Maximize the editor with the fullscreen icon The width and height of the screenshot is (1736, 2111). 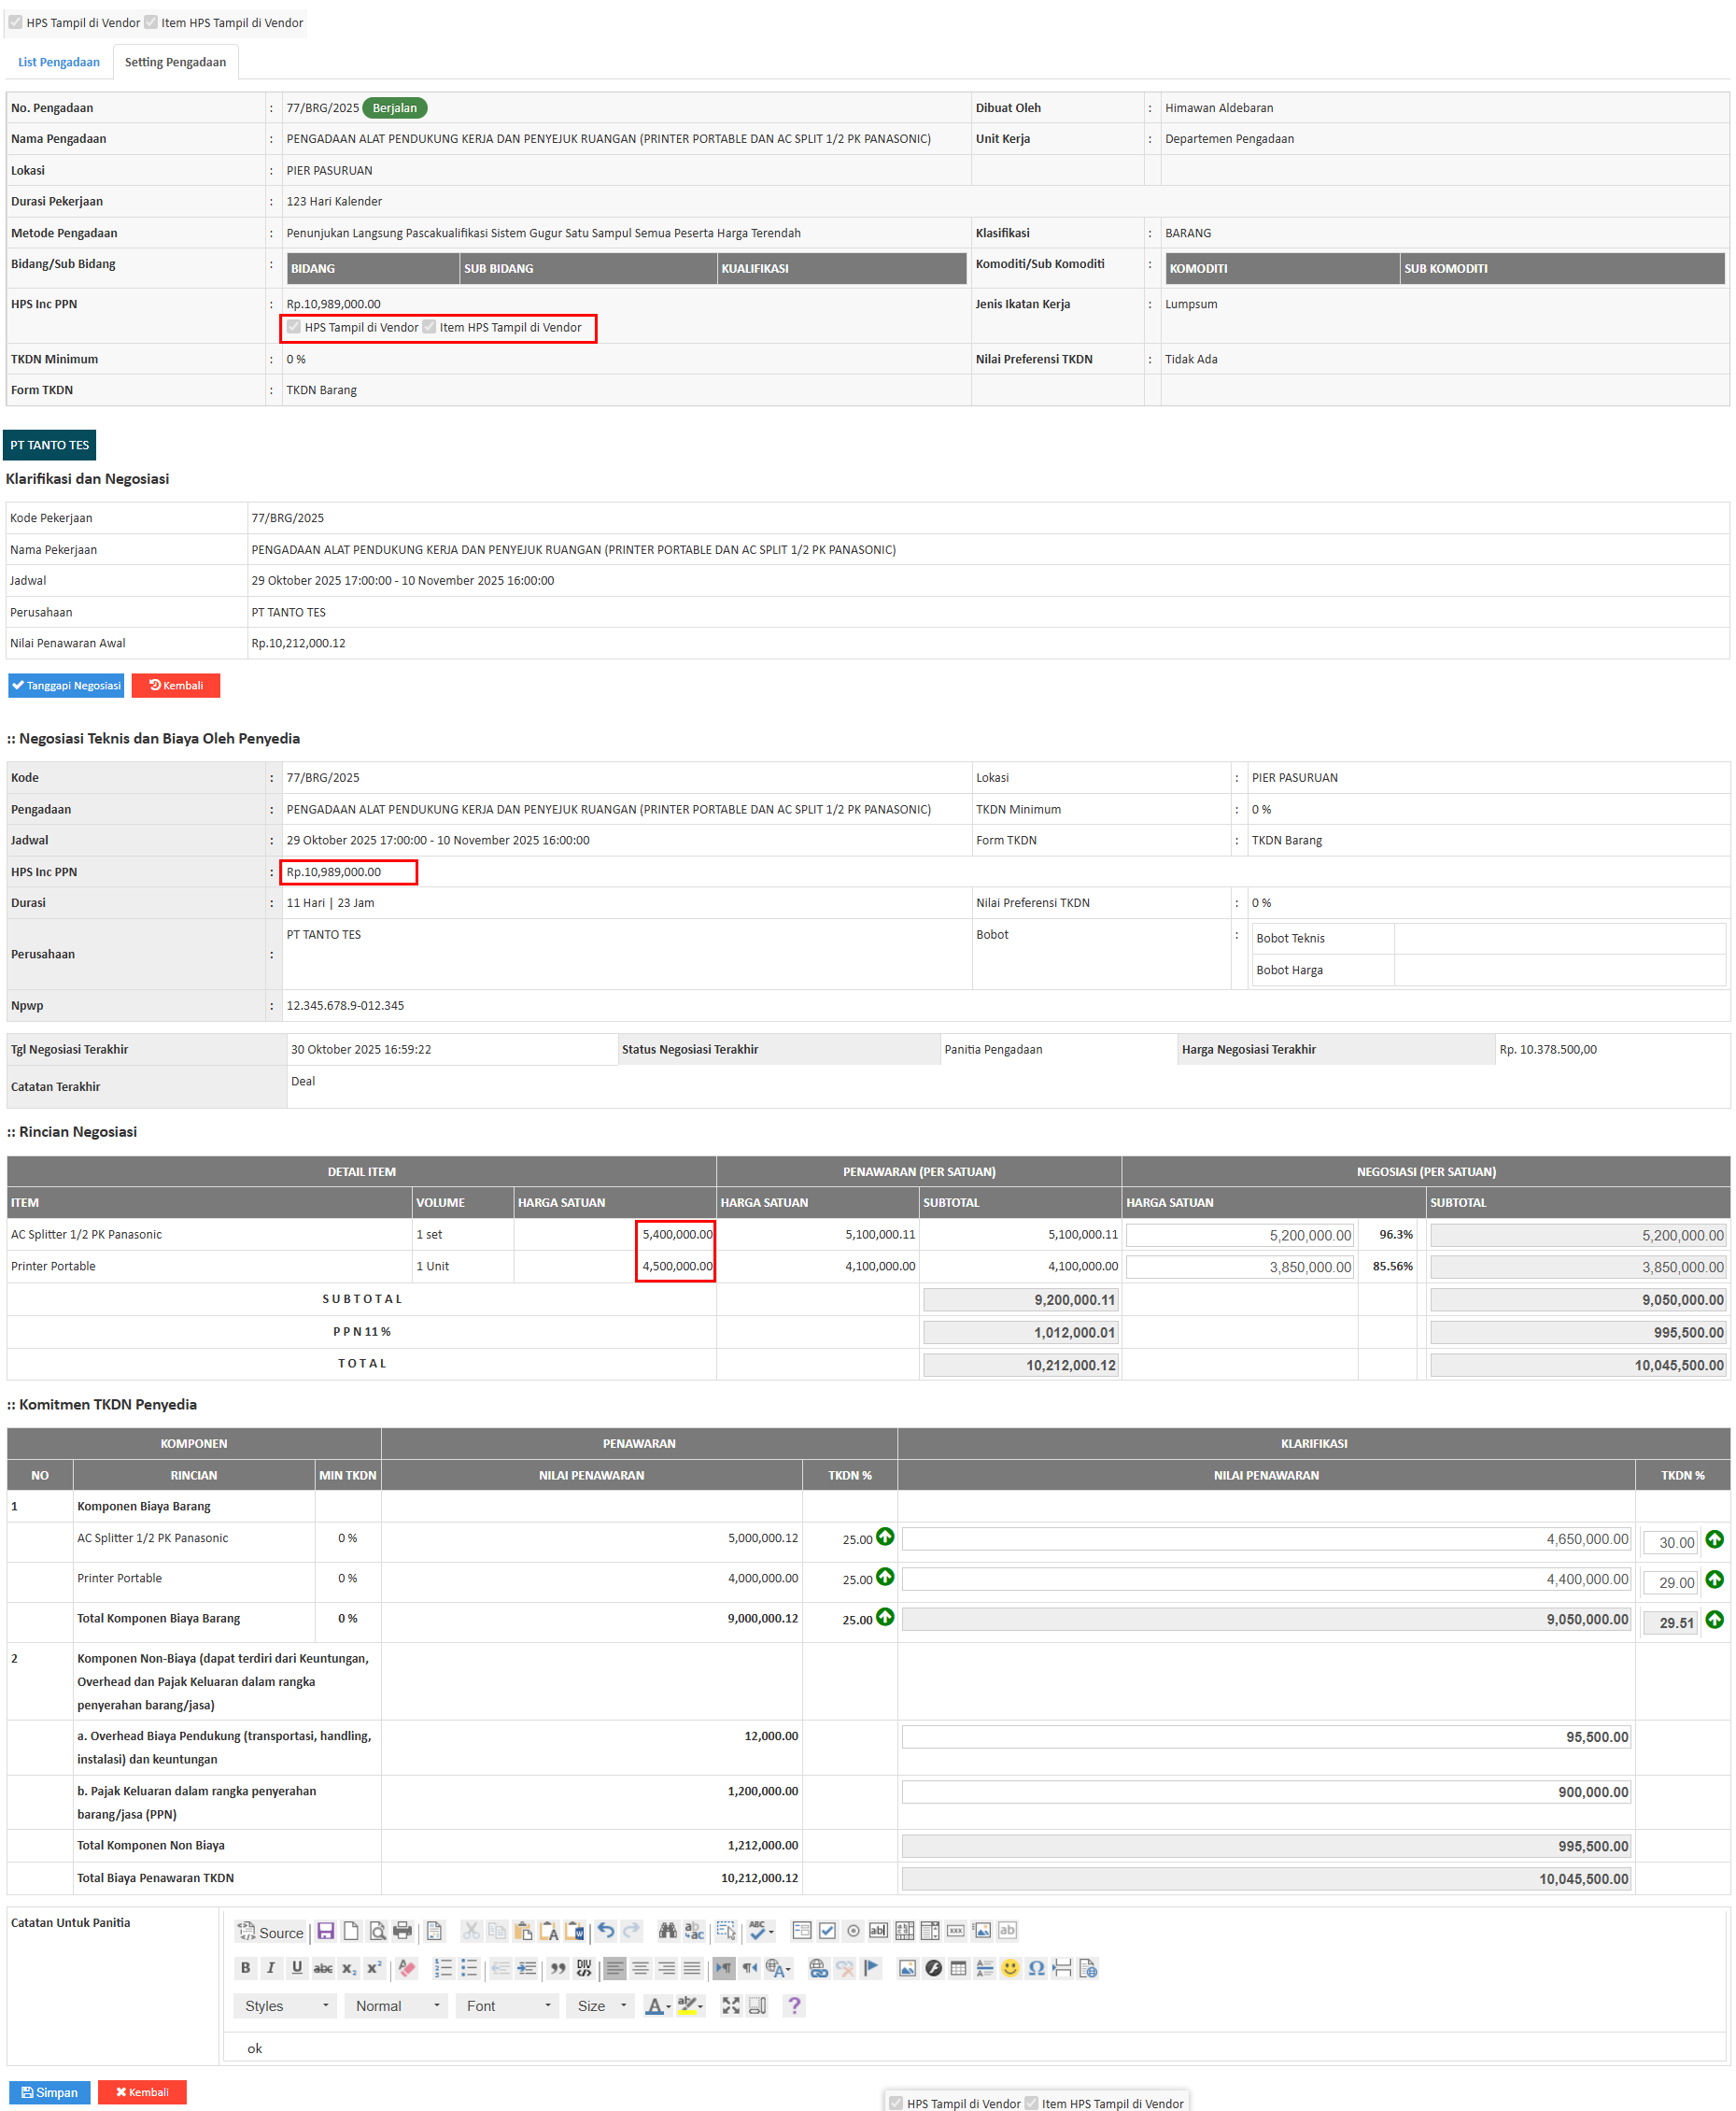[731, 2005]
